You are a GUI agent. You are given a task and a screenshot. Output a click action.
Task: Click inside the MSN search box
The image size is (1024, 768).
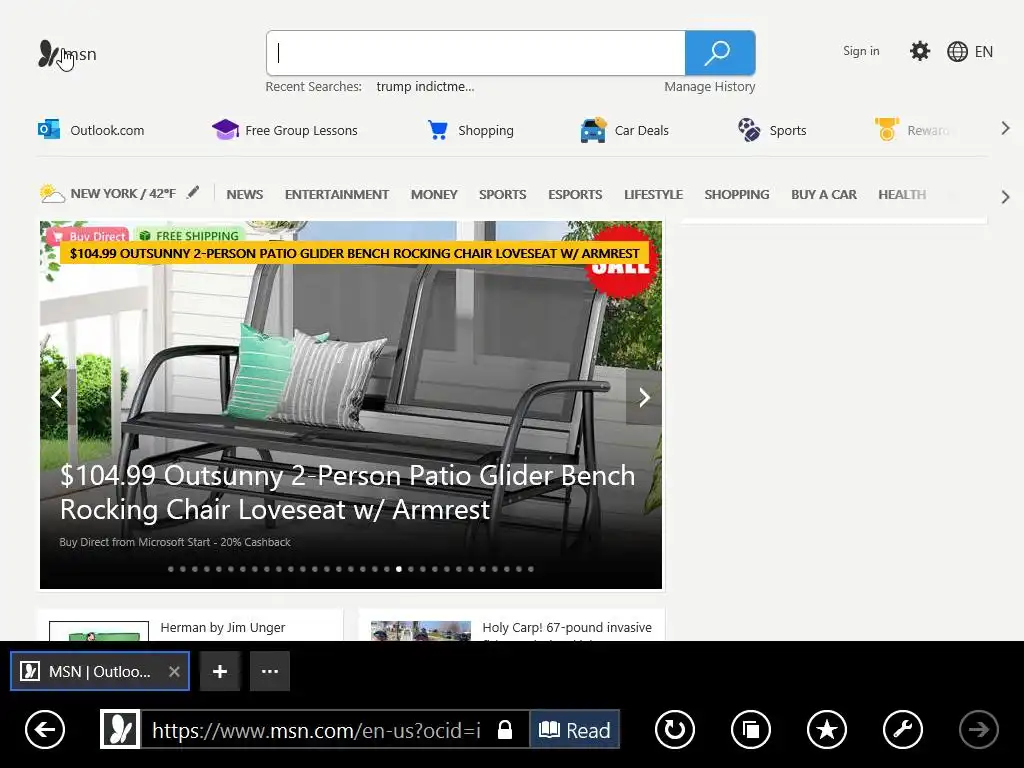(x=476, y=53)
